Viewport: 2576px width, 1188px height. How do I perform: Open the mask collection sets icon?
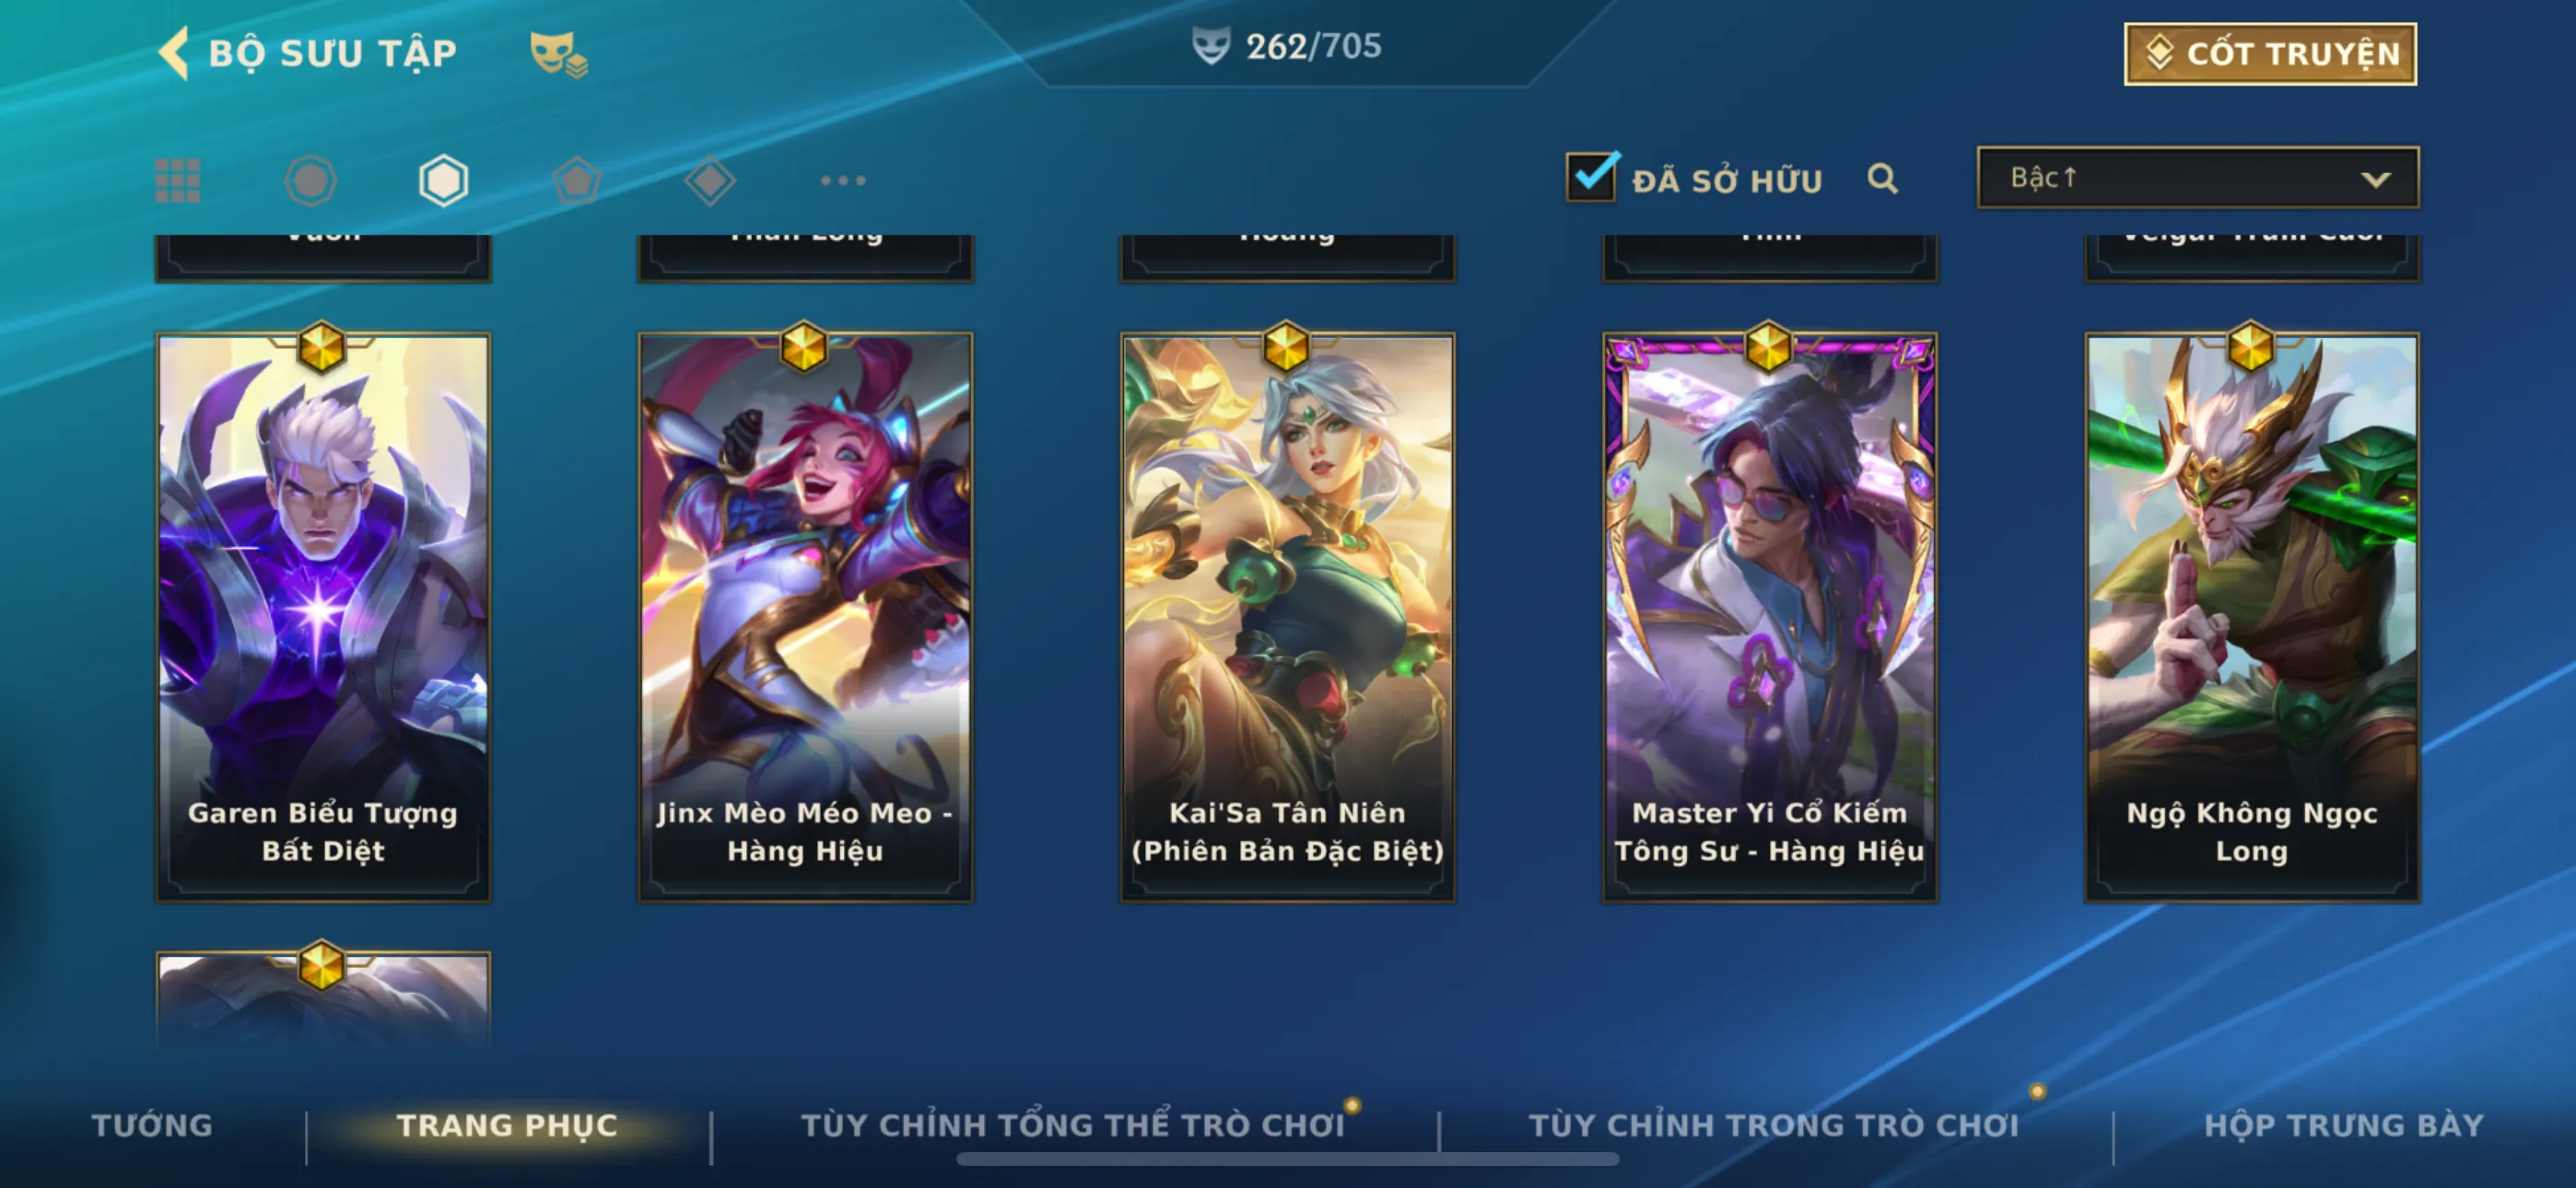click(558, 54)
